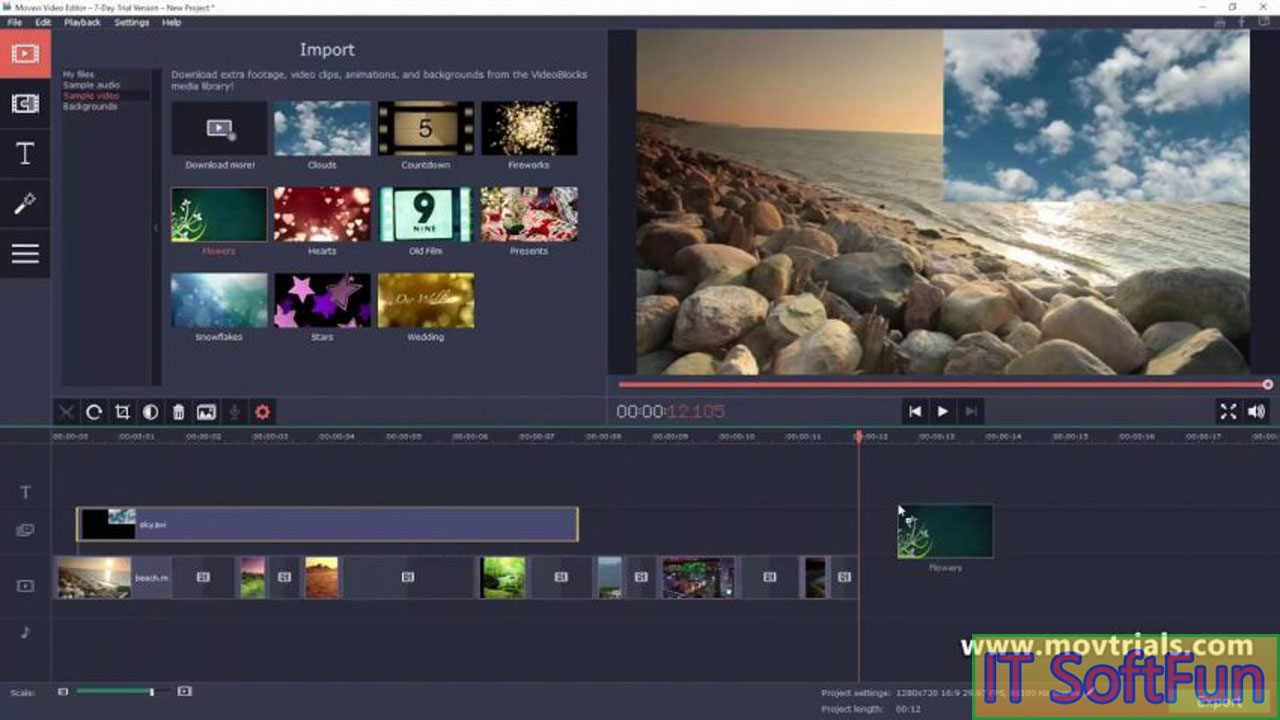
Task: Open the Playback menu
Action: point(82,22)
